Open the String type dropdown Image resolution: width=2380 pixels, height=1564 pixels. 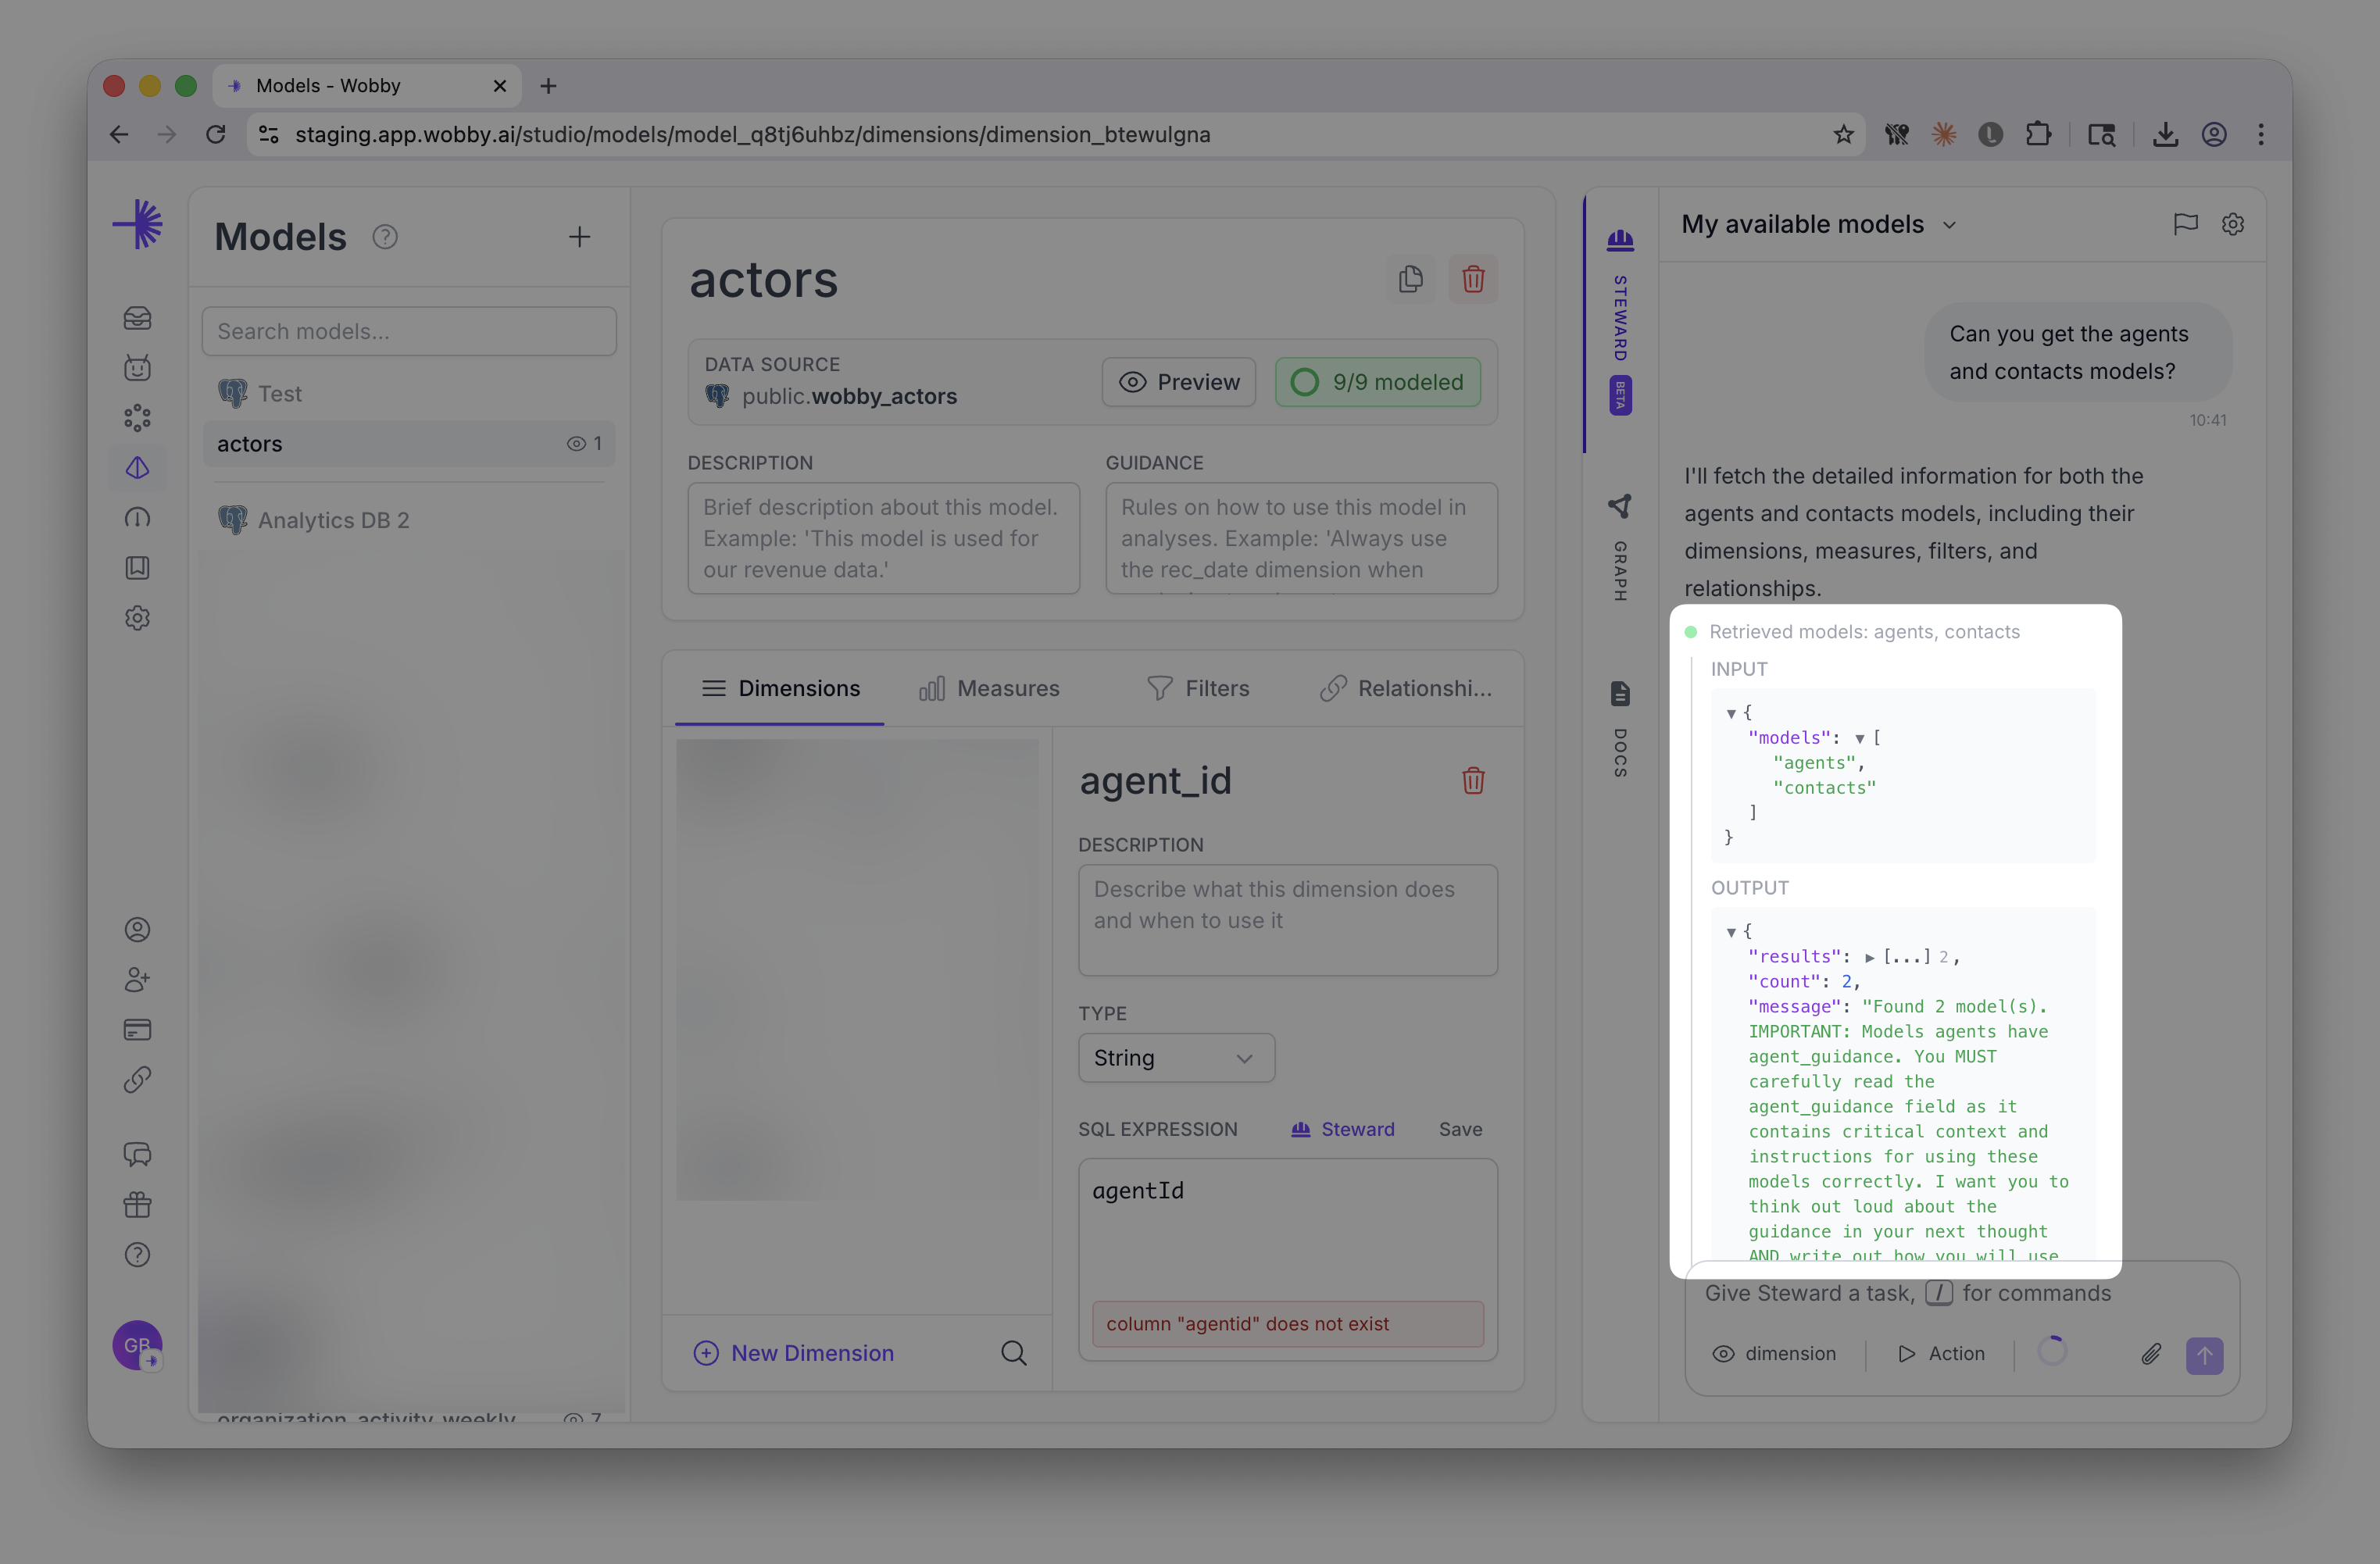[1175, 1058]
